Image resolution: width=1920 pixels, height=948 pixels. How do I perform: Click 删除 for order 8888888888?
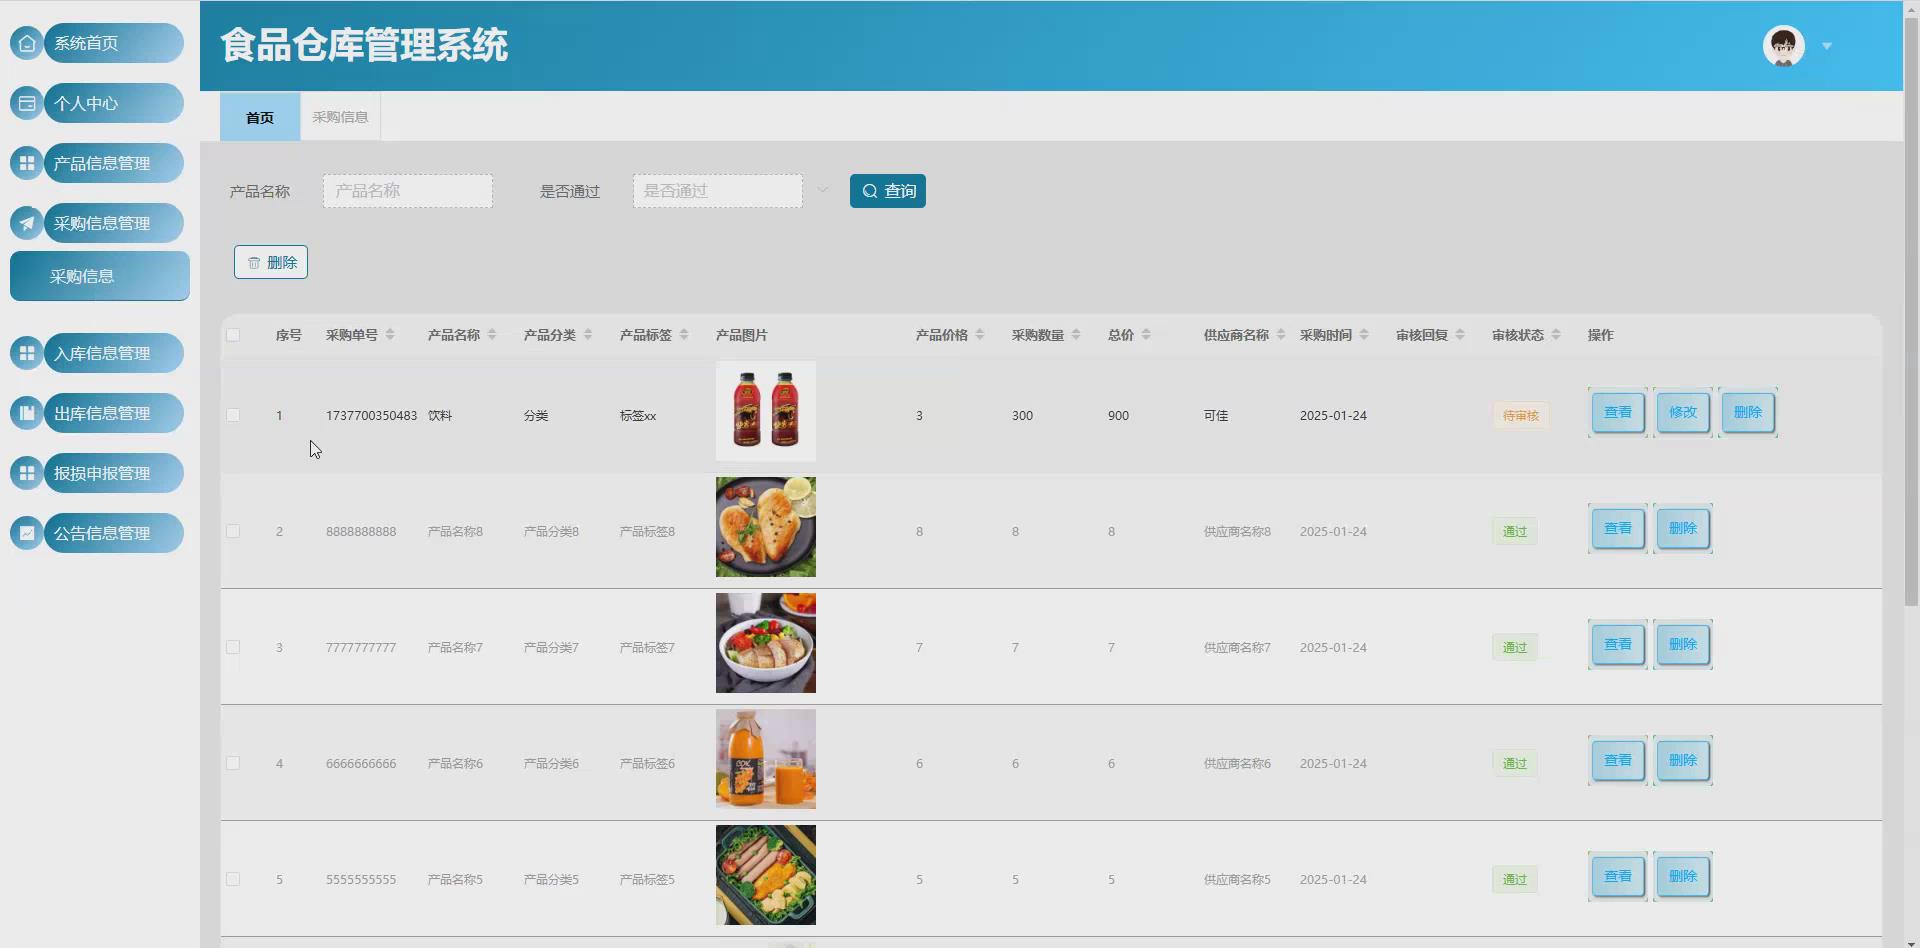1683,528
